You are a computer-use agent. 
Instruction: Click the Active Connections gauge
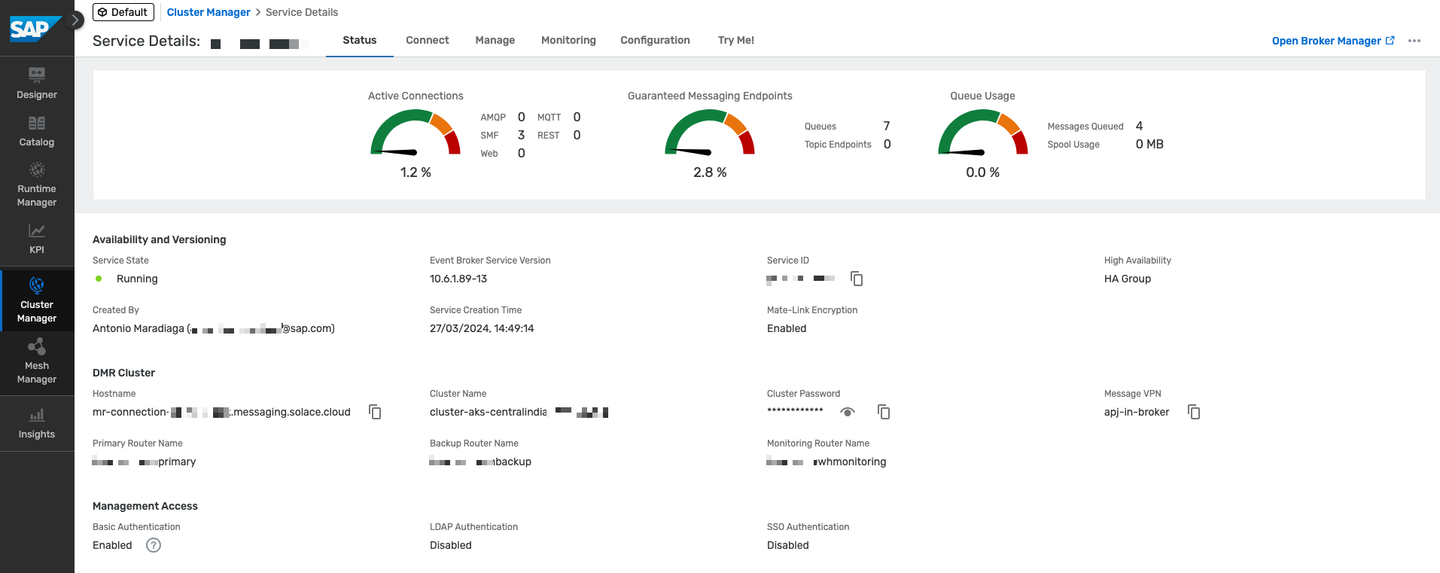click(415, 132)
